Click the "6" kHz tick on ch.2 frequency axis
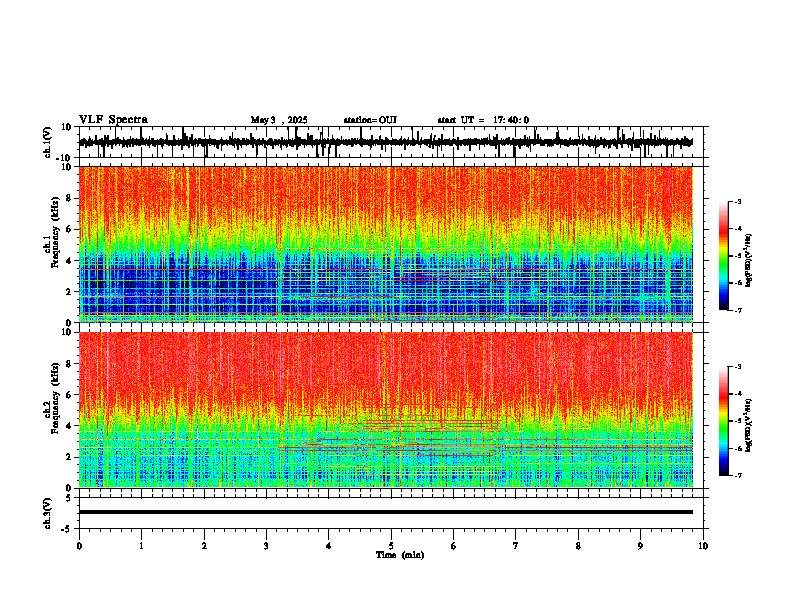792x612 pixels. [69, 395]
